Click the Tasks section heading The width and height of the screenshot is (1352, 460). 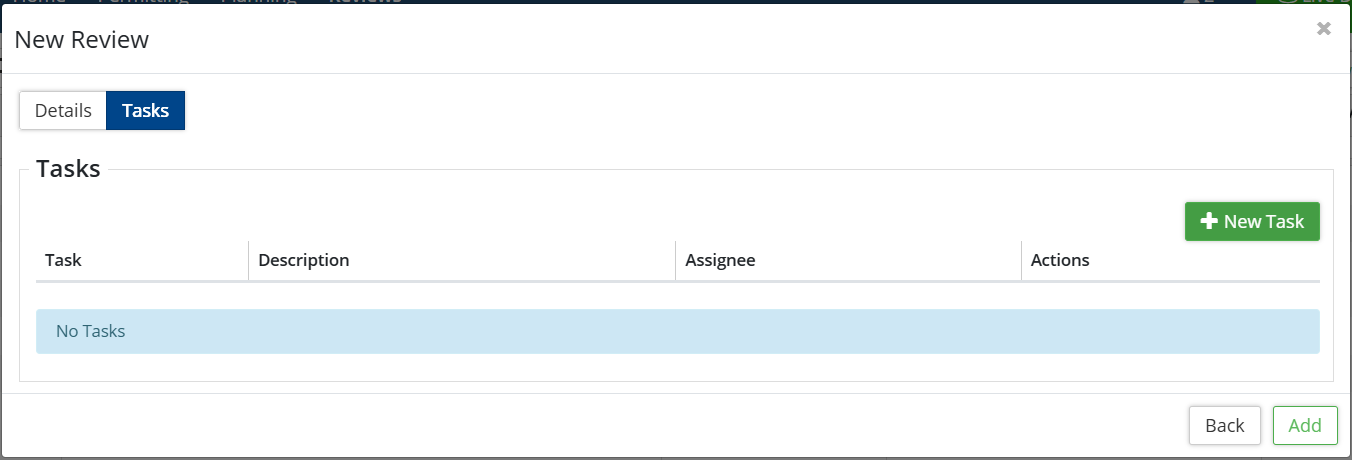[x=68, y=169]
